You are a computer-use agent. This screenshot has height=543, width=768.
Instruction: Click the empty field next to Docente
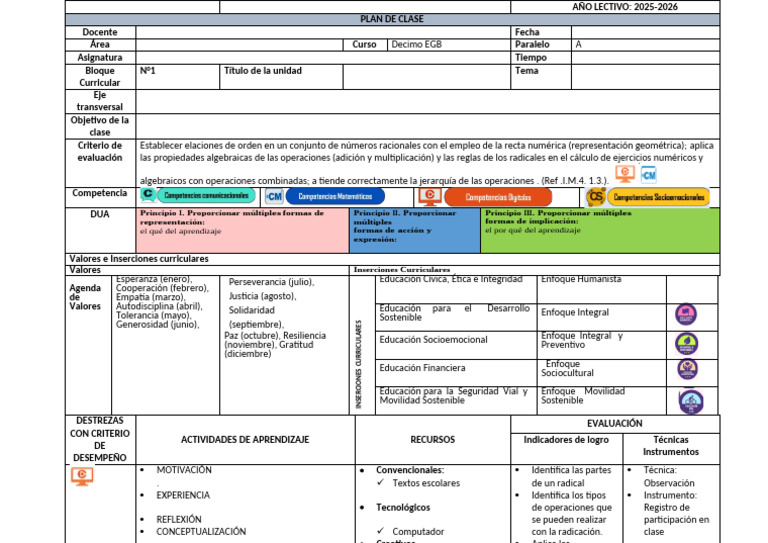[x=323, y=32]
